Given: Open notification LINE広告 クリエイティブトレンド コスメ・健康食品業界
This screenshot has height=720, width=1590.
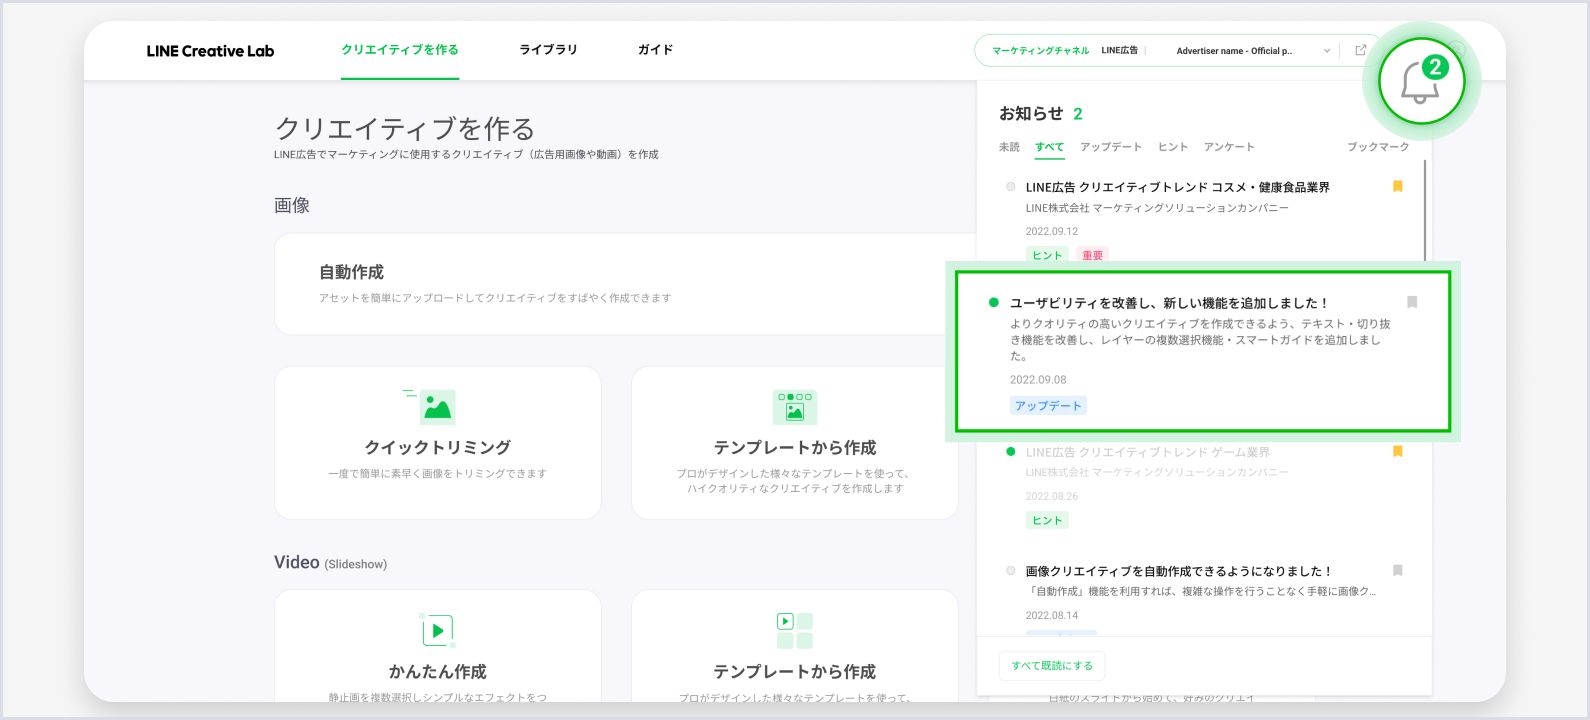Looking at the screenshot, I should pos(1177,187).
